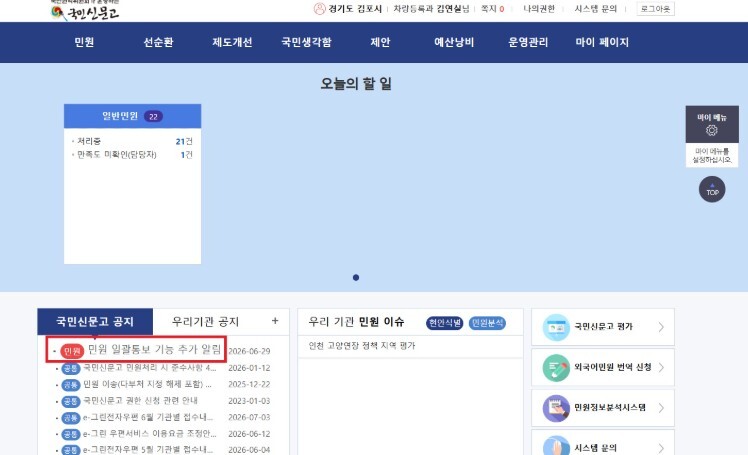Open the 국민생각함 main menu
The height and width of the screenshot is (455, 748).
point(306,42)
